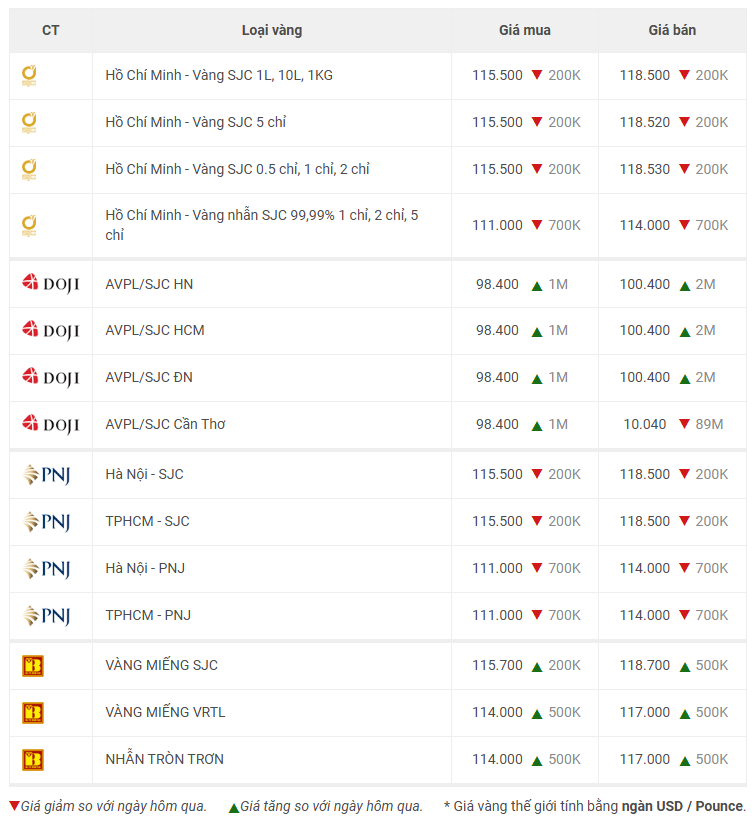Click the Loại vàng column header
This screenshot has height=821, width=756.
pyautogui.click(x=272, y=30)
